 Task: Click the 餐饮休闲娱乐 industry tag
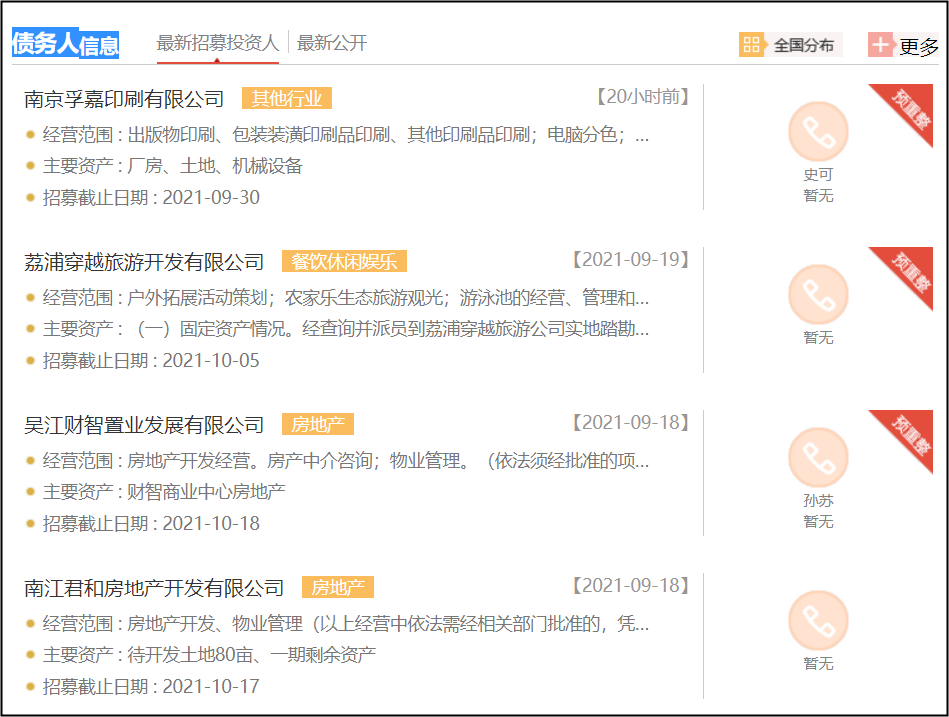344,261
